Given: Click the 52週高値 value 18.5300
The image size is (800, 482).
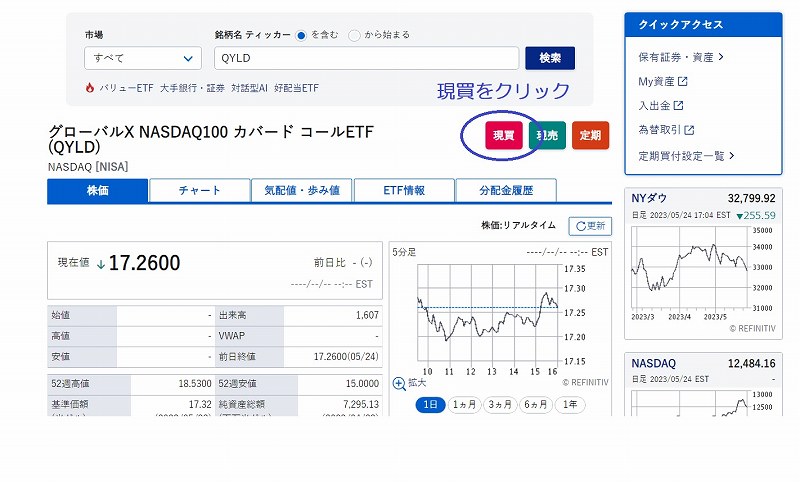Looking at the screenshot, I should click(x=195, y=384).
